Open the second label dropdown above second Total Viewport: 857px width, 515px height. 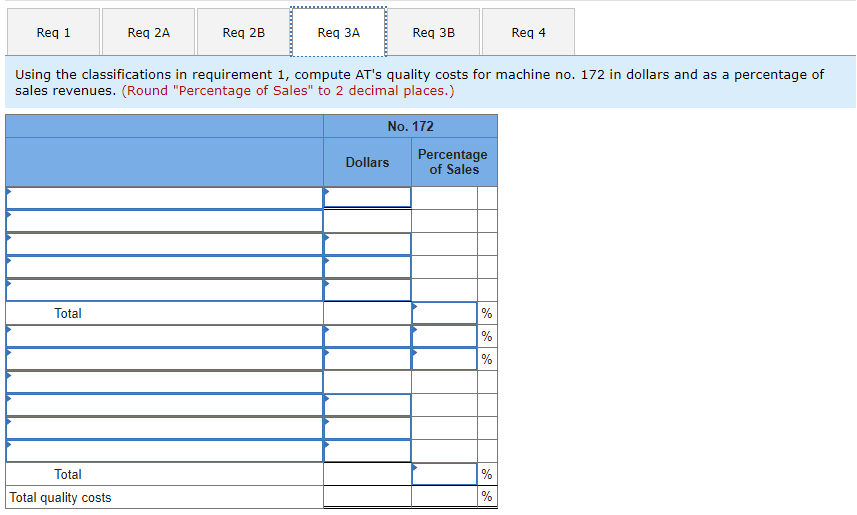[165, 428]
